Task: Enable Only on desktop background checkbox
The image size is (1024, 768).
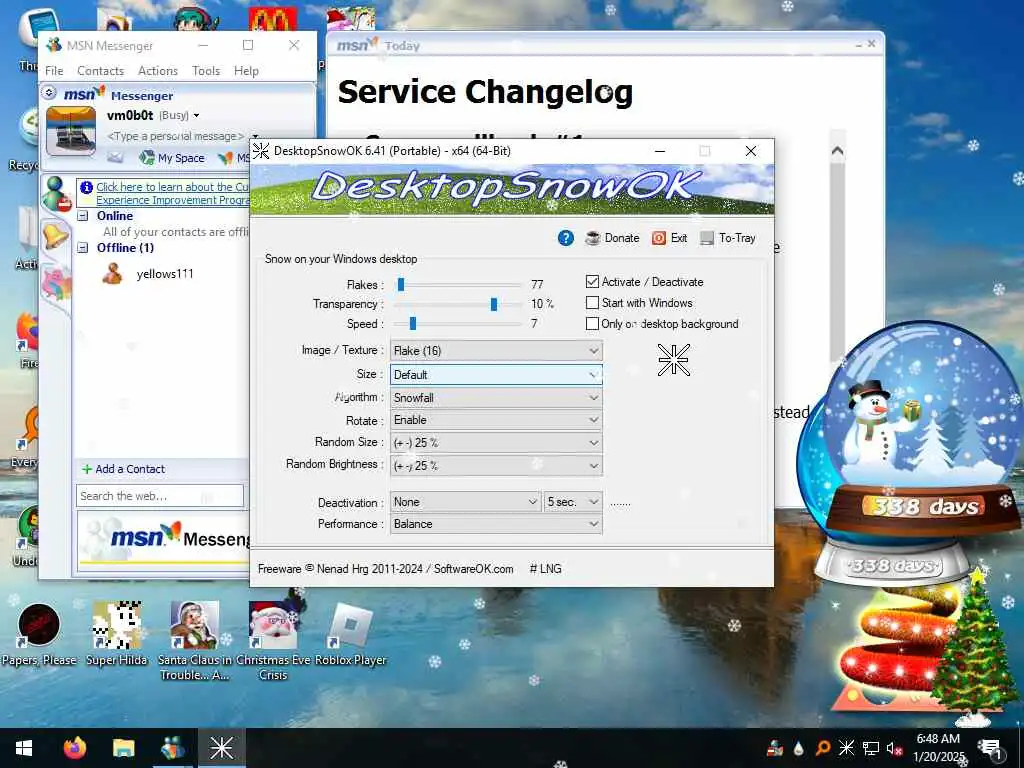Action: point(592,323)
